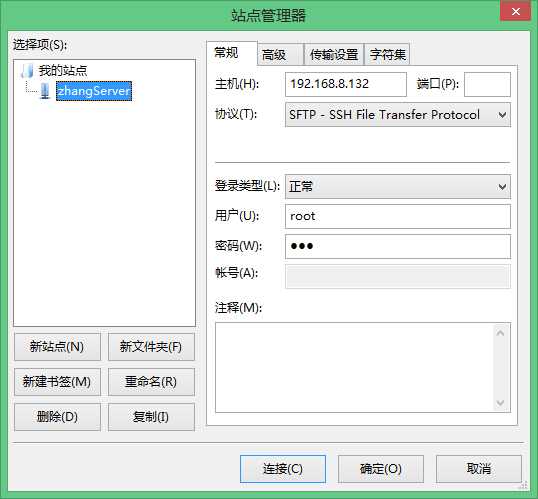Click the folder icon beside 我的站点
This screenshot has height=499, width=538.
pos(27,70)
